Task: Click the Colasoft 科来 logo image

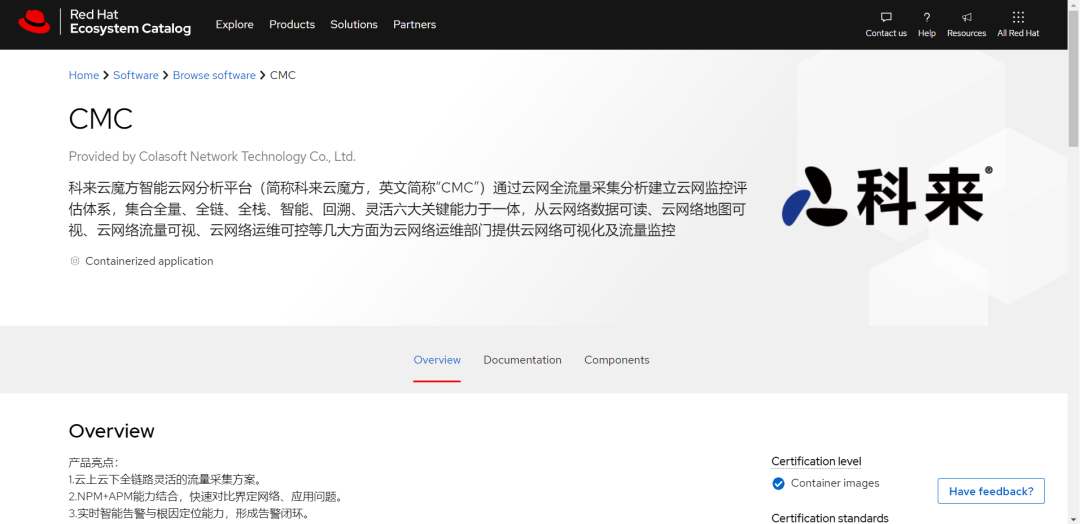Action: 887,196
